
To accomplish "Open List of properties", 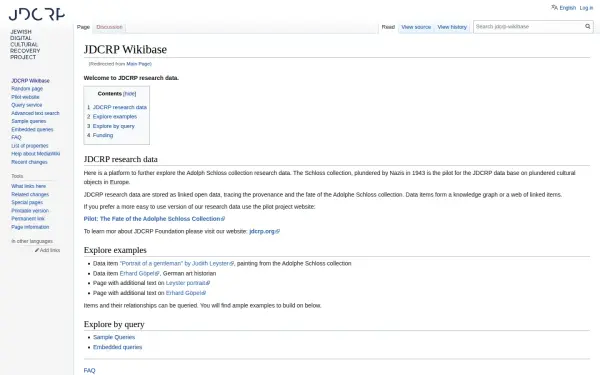I will point(29,146).
